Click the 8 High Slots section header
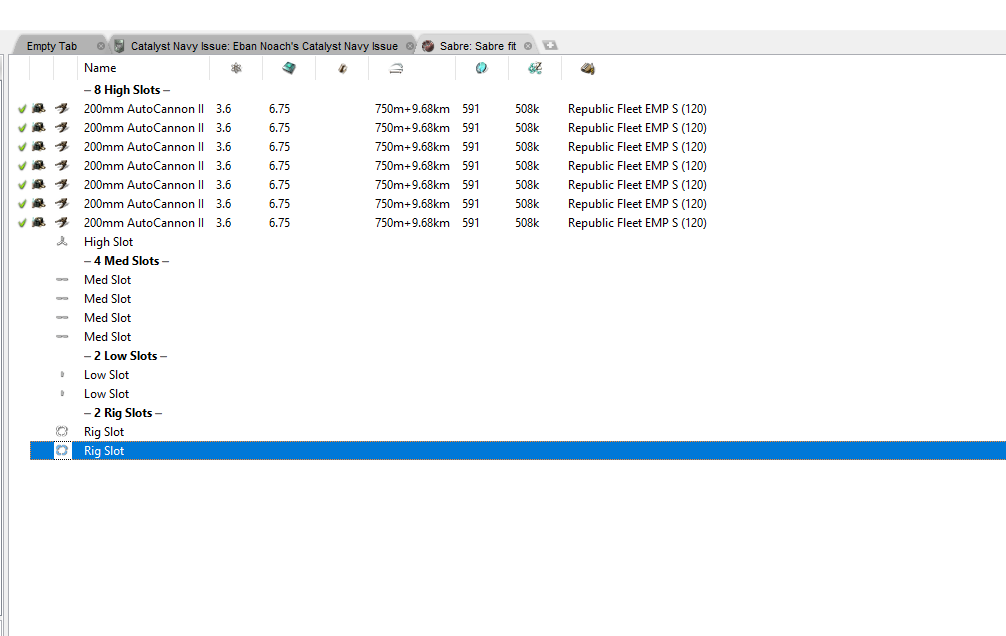1006x636 pixels. (127, 90)
